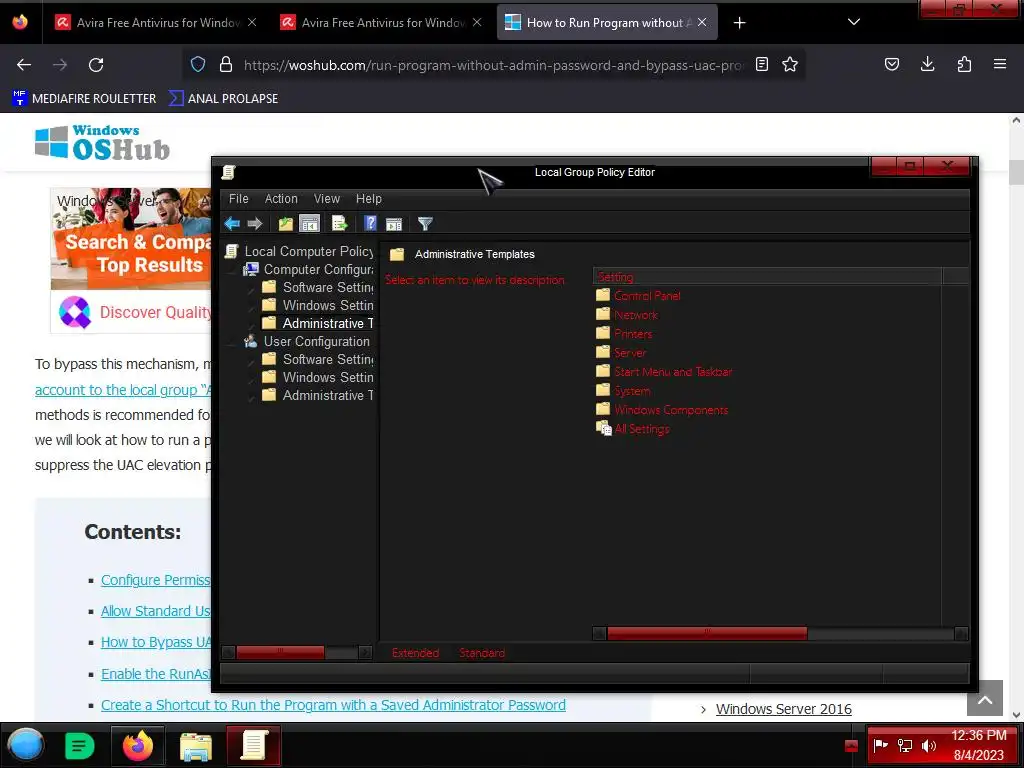This screenshot has height=768, width=1024.
Task: Open the Printers folder in settings list
Action: click(x=632, y=334)
